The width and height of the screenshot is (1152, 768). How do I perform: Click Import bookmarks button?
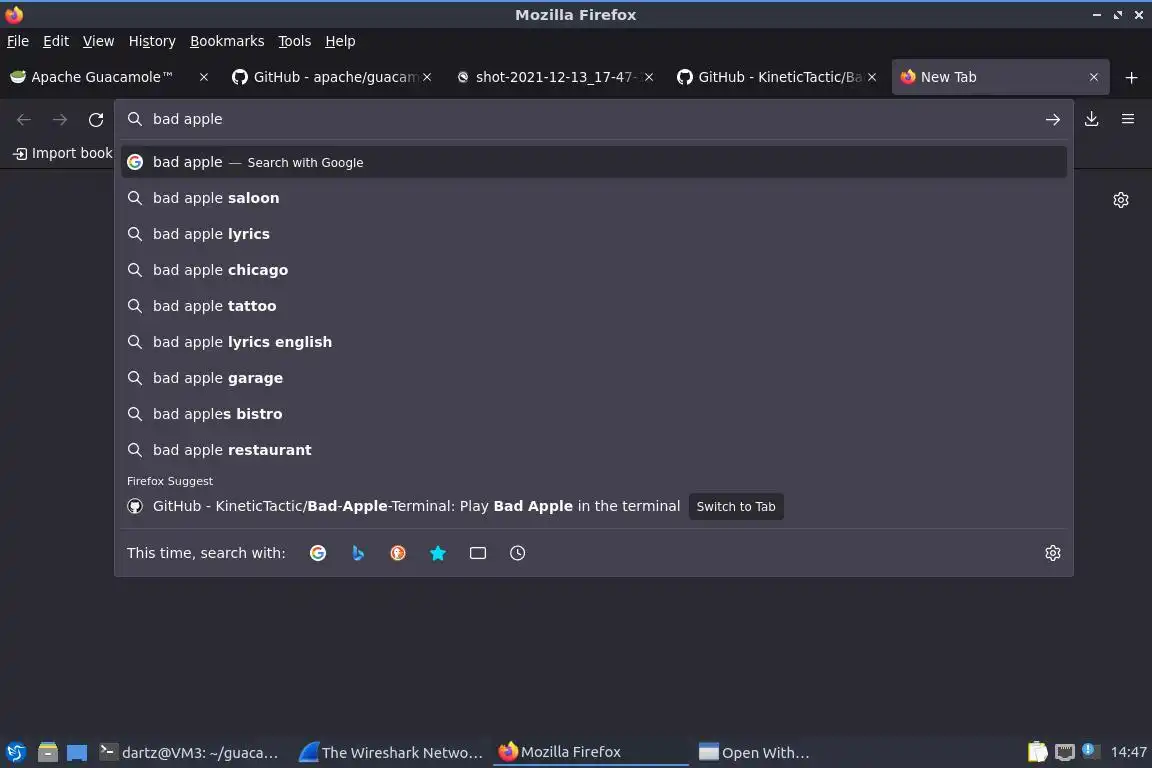62,153
